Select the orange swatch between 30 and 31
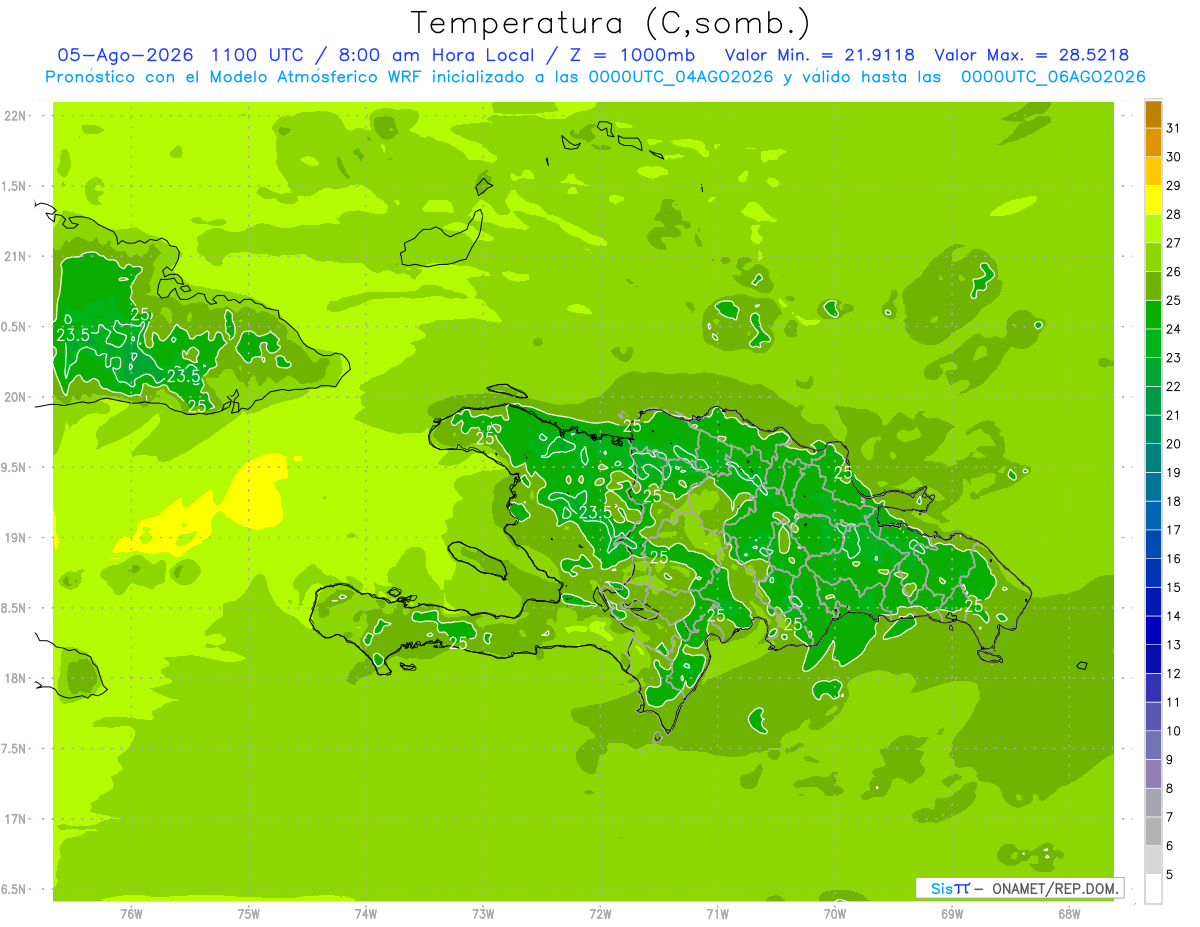 coord(1153,142)
